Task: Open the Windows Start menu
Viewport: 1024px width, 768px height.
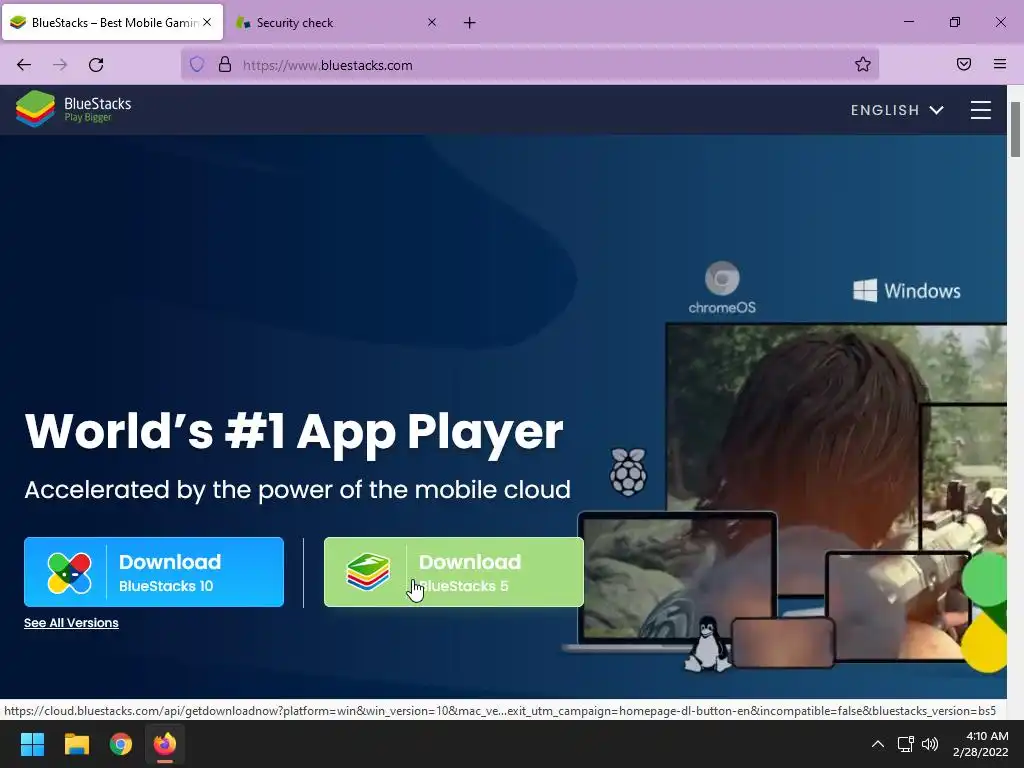Action: coord(32,744)
